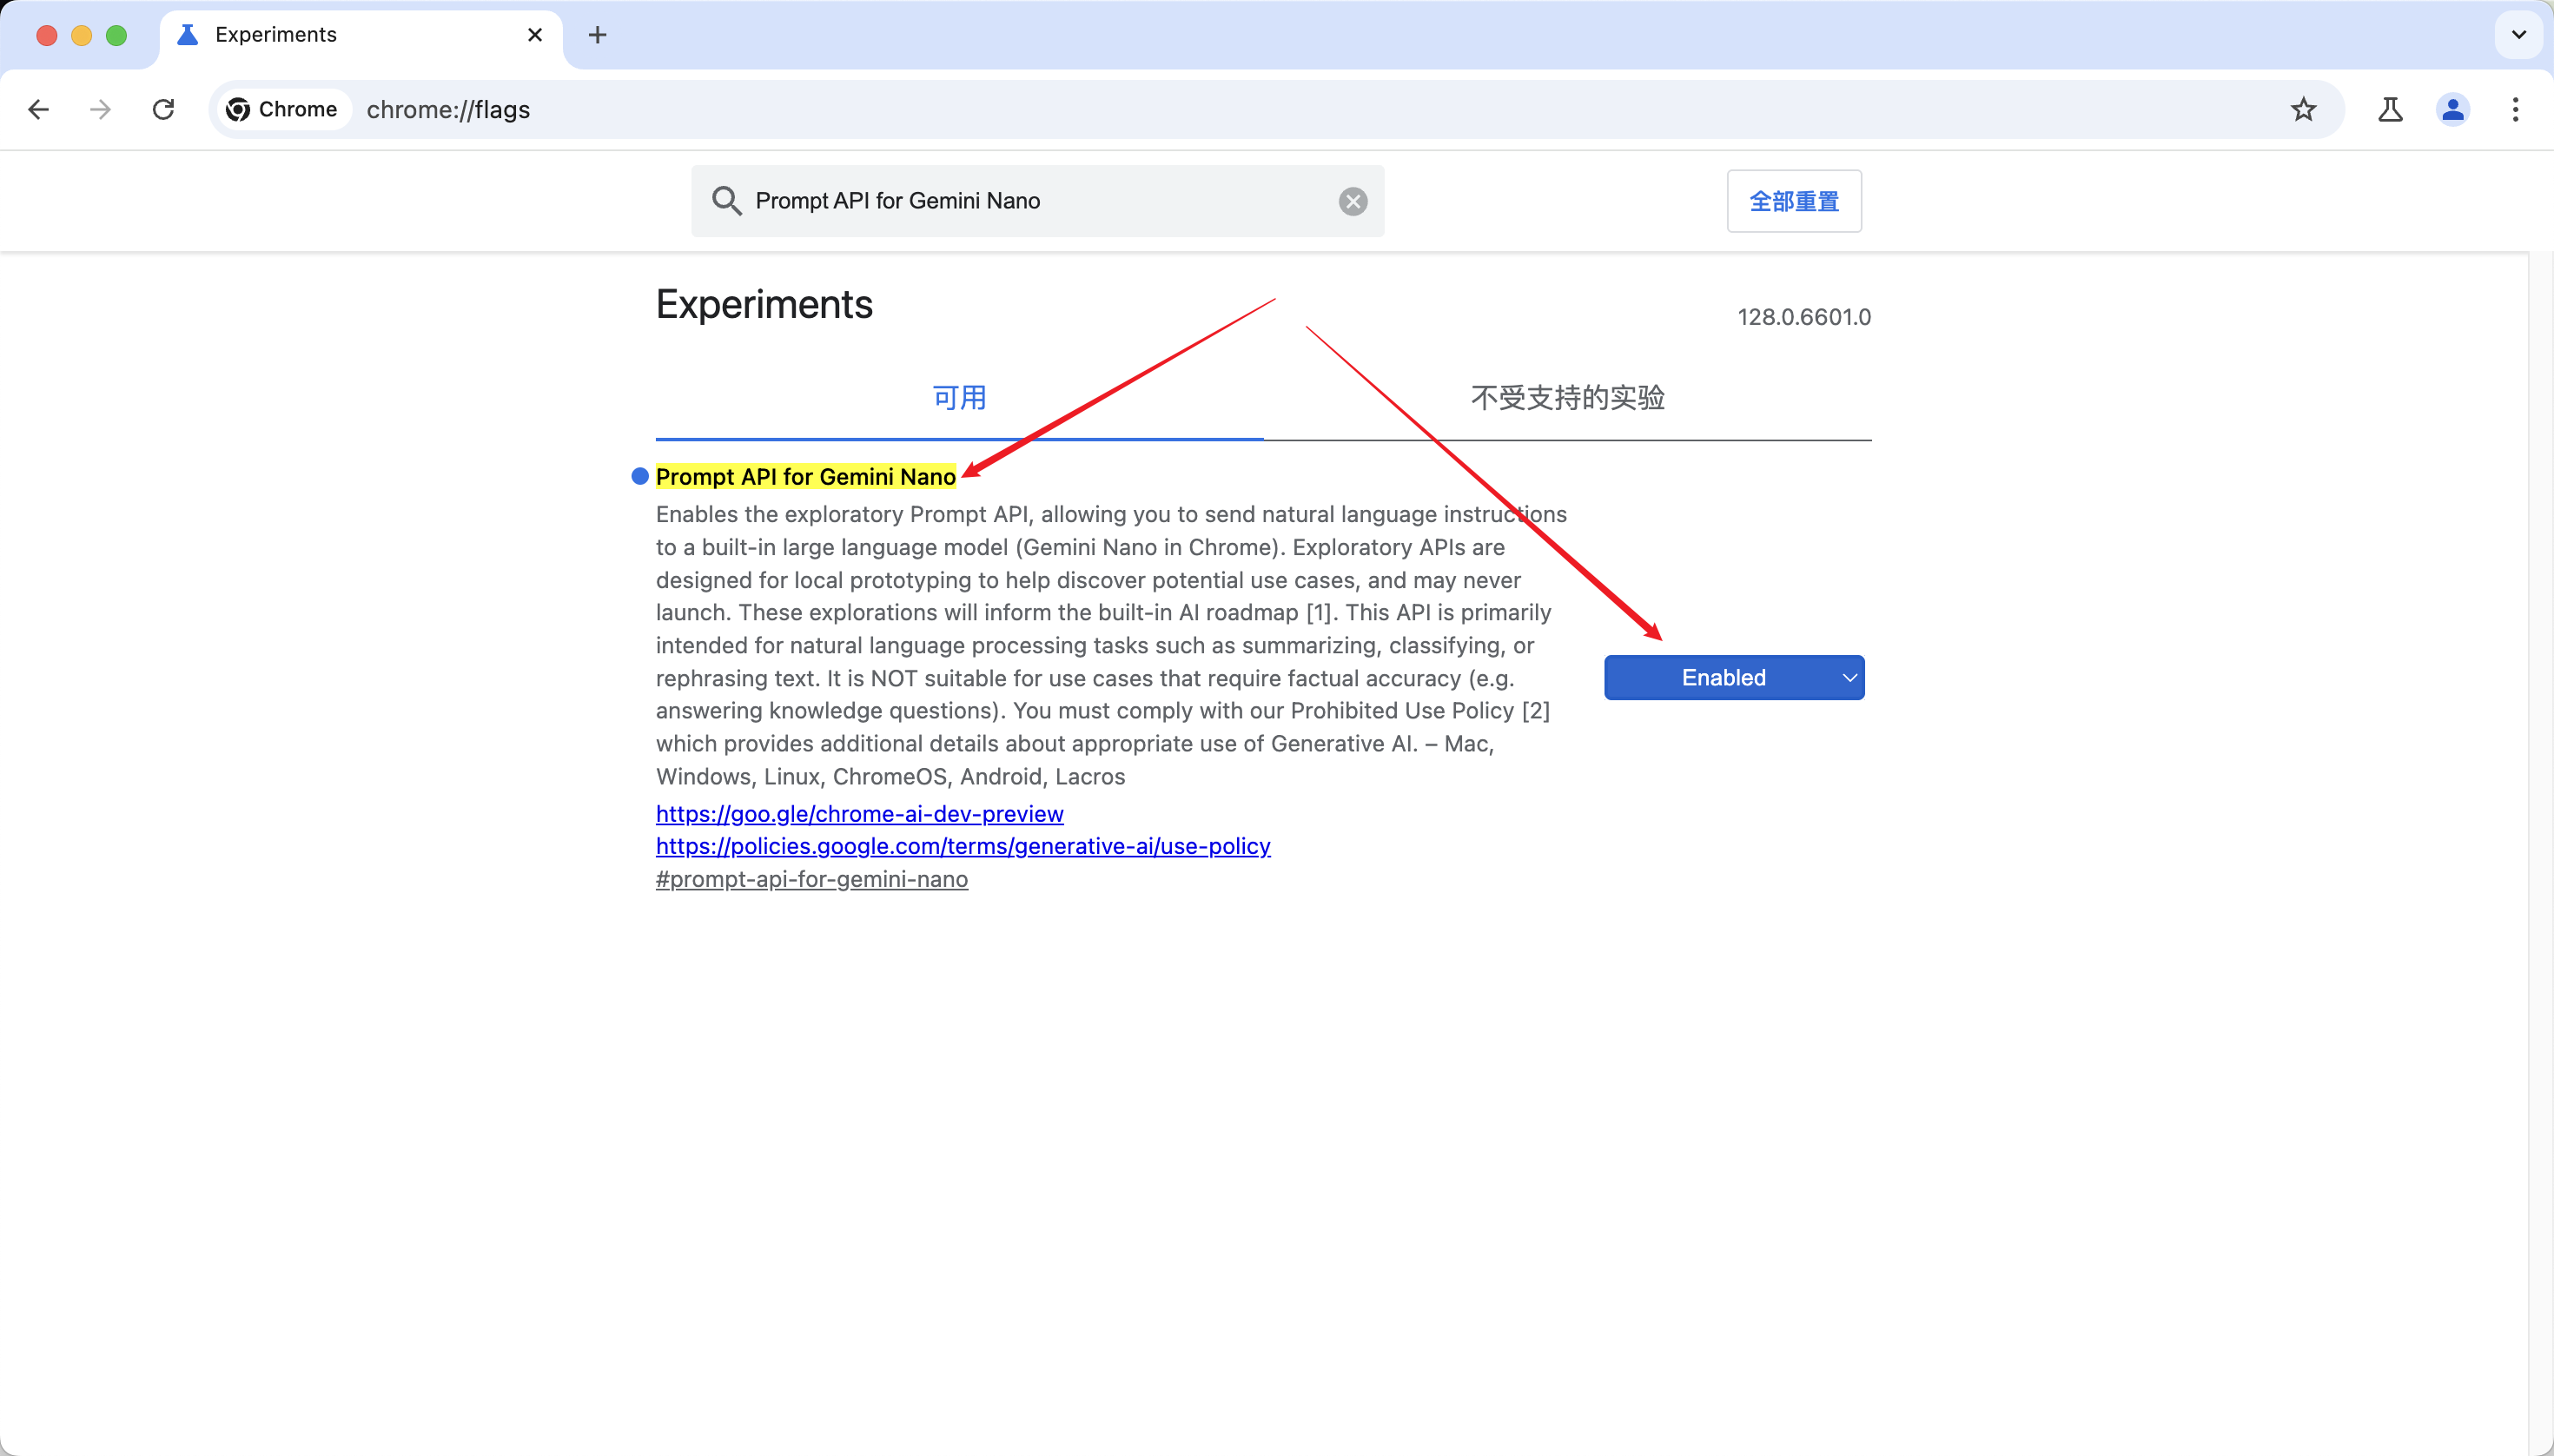Image resolution: width=2554 pixels, height=1456 pixels.
Task: Click the magnifier icon in the search box
Action: pyautogui.click(x=726, y=201)
